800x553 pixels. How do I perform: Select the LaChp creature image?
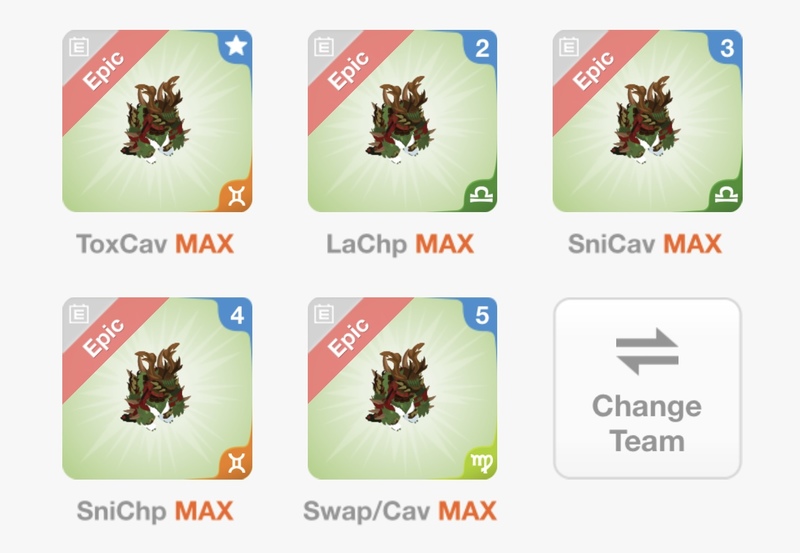[x=401, y=120]
